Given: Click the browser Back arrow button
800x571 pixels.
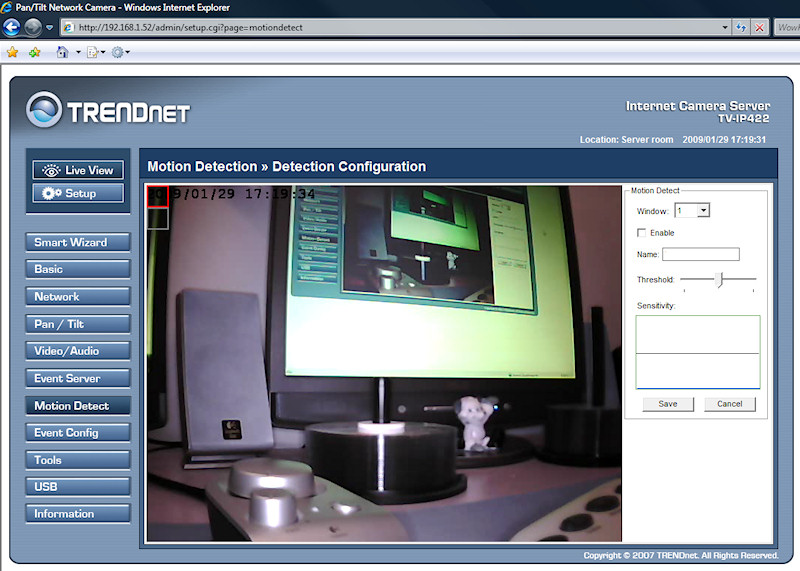Looking at the screenshot, I should 12,27.
